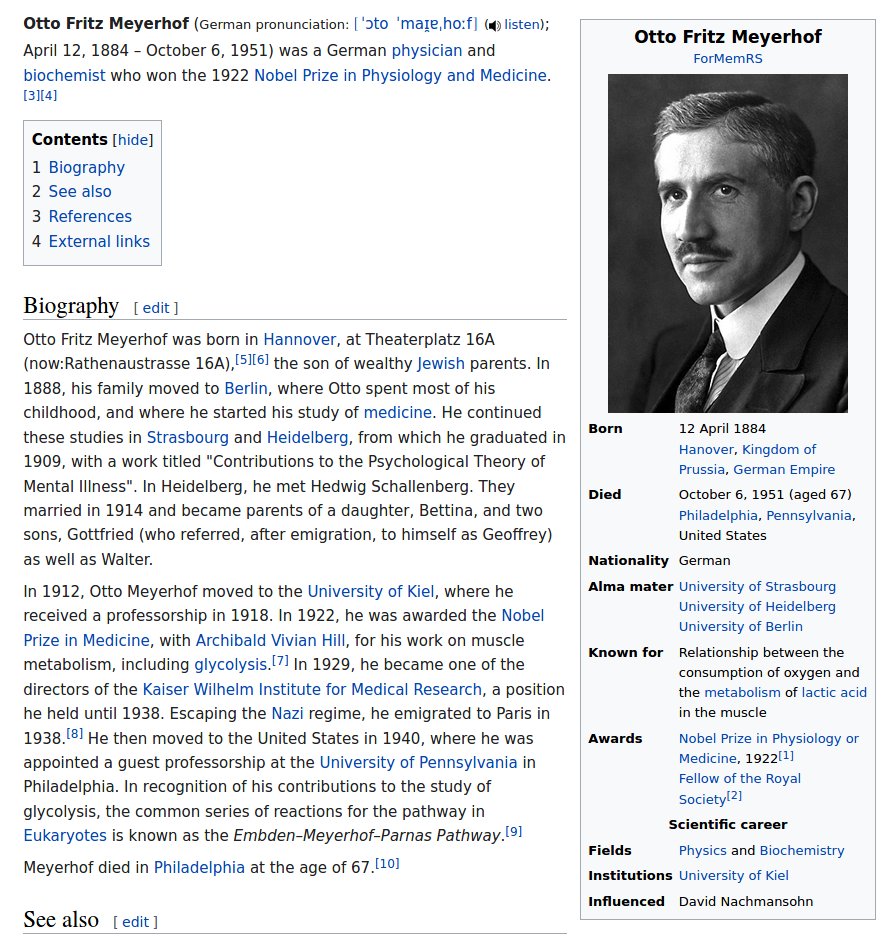Play the pronunciation audio speaker icon

[x=494, y=26]
